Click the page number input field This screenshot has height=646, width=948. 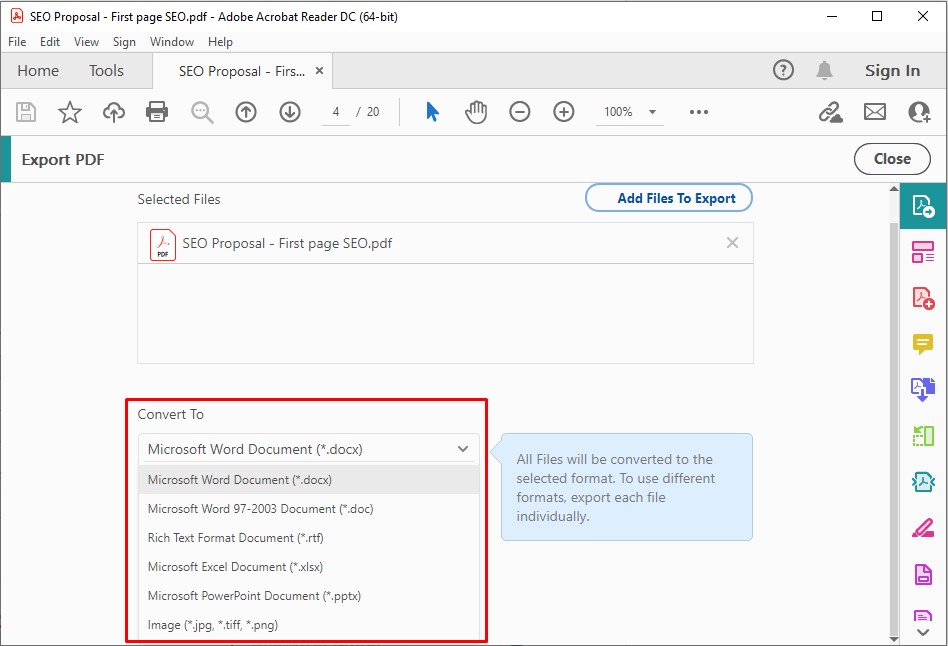(x=336, y=112)
